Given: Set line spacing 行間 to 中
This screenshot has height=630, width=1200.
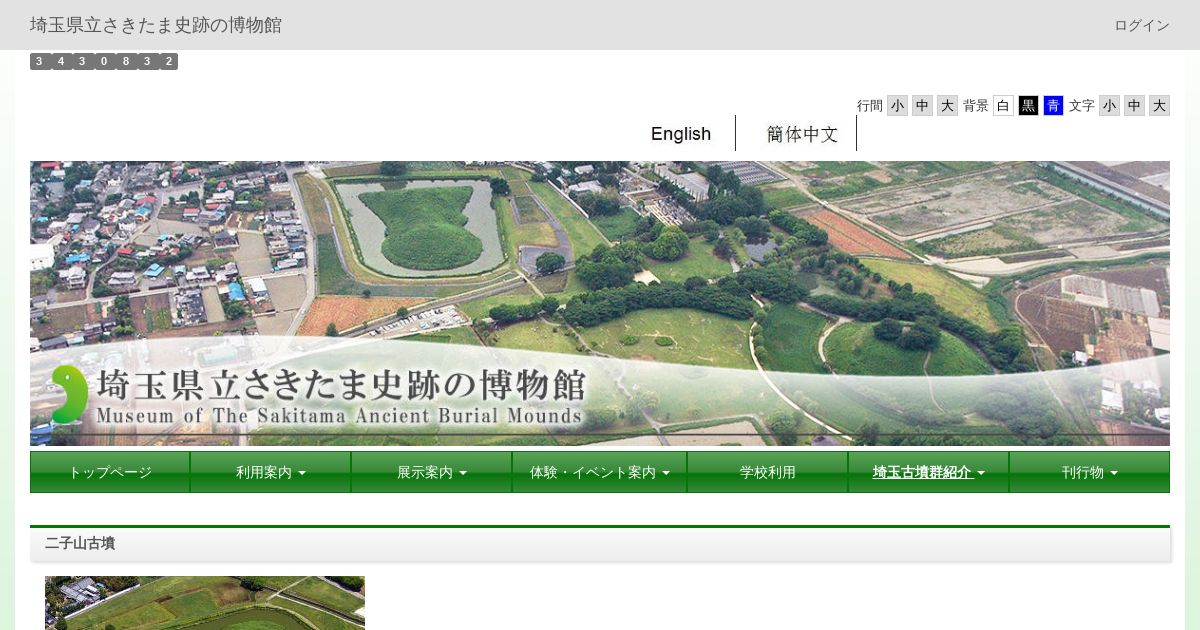Looking at the screenshot, I should pyautogui.click(x=922, y=106).
